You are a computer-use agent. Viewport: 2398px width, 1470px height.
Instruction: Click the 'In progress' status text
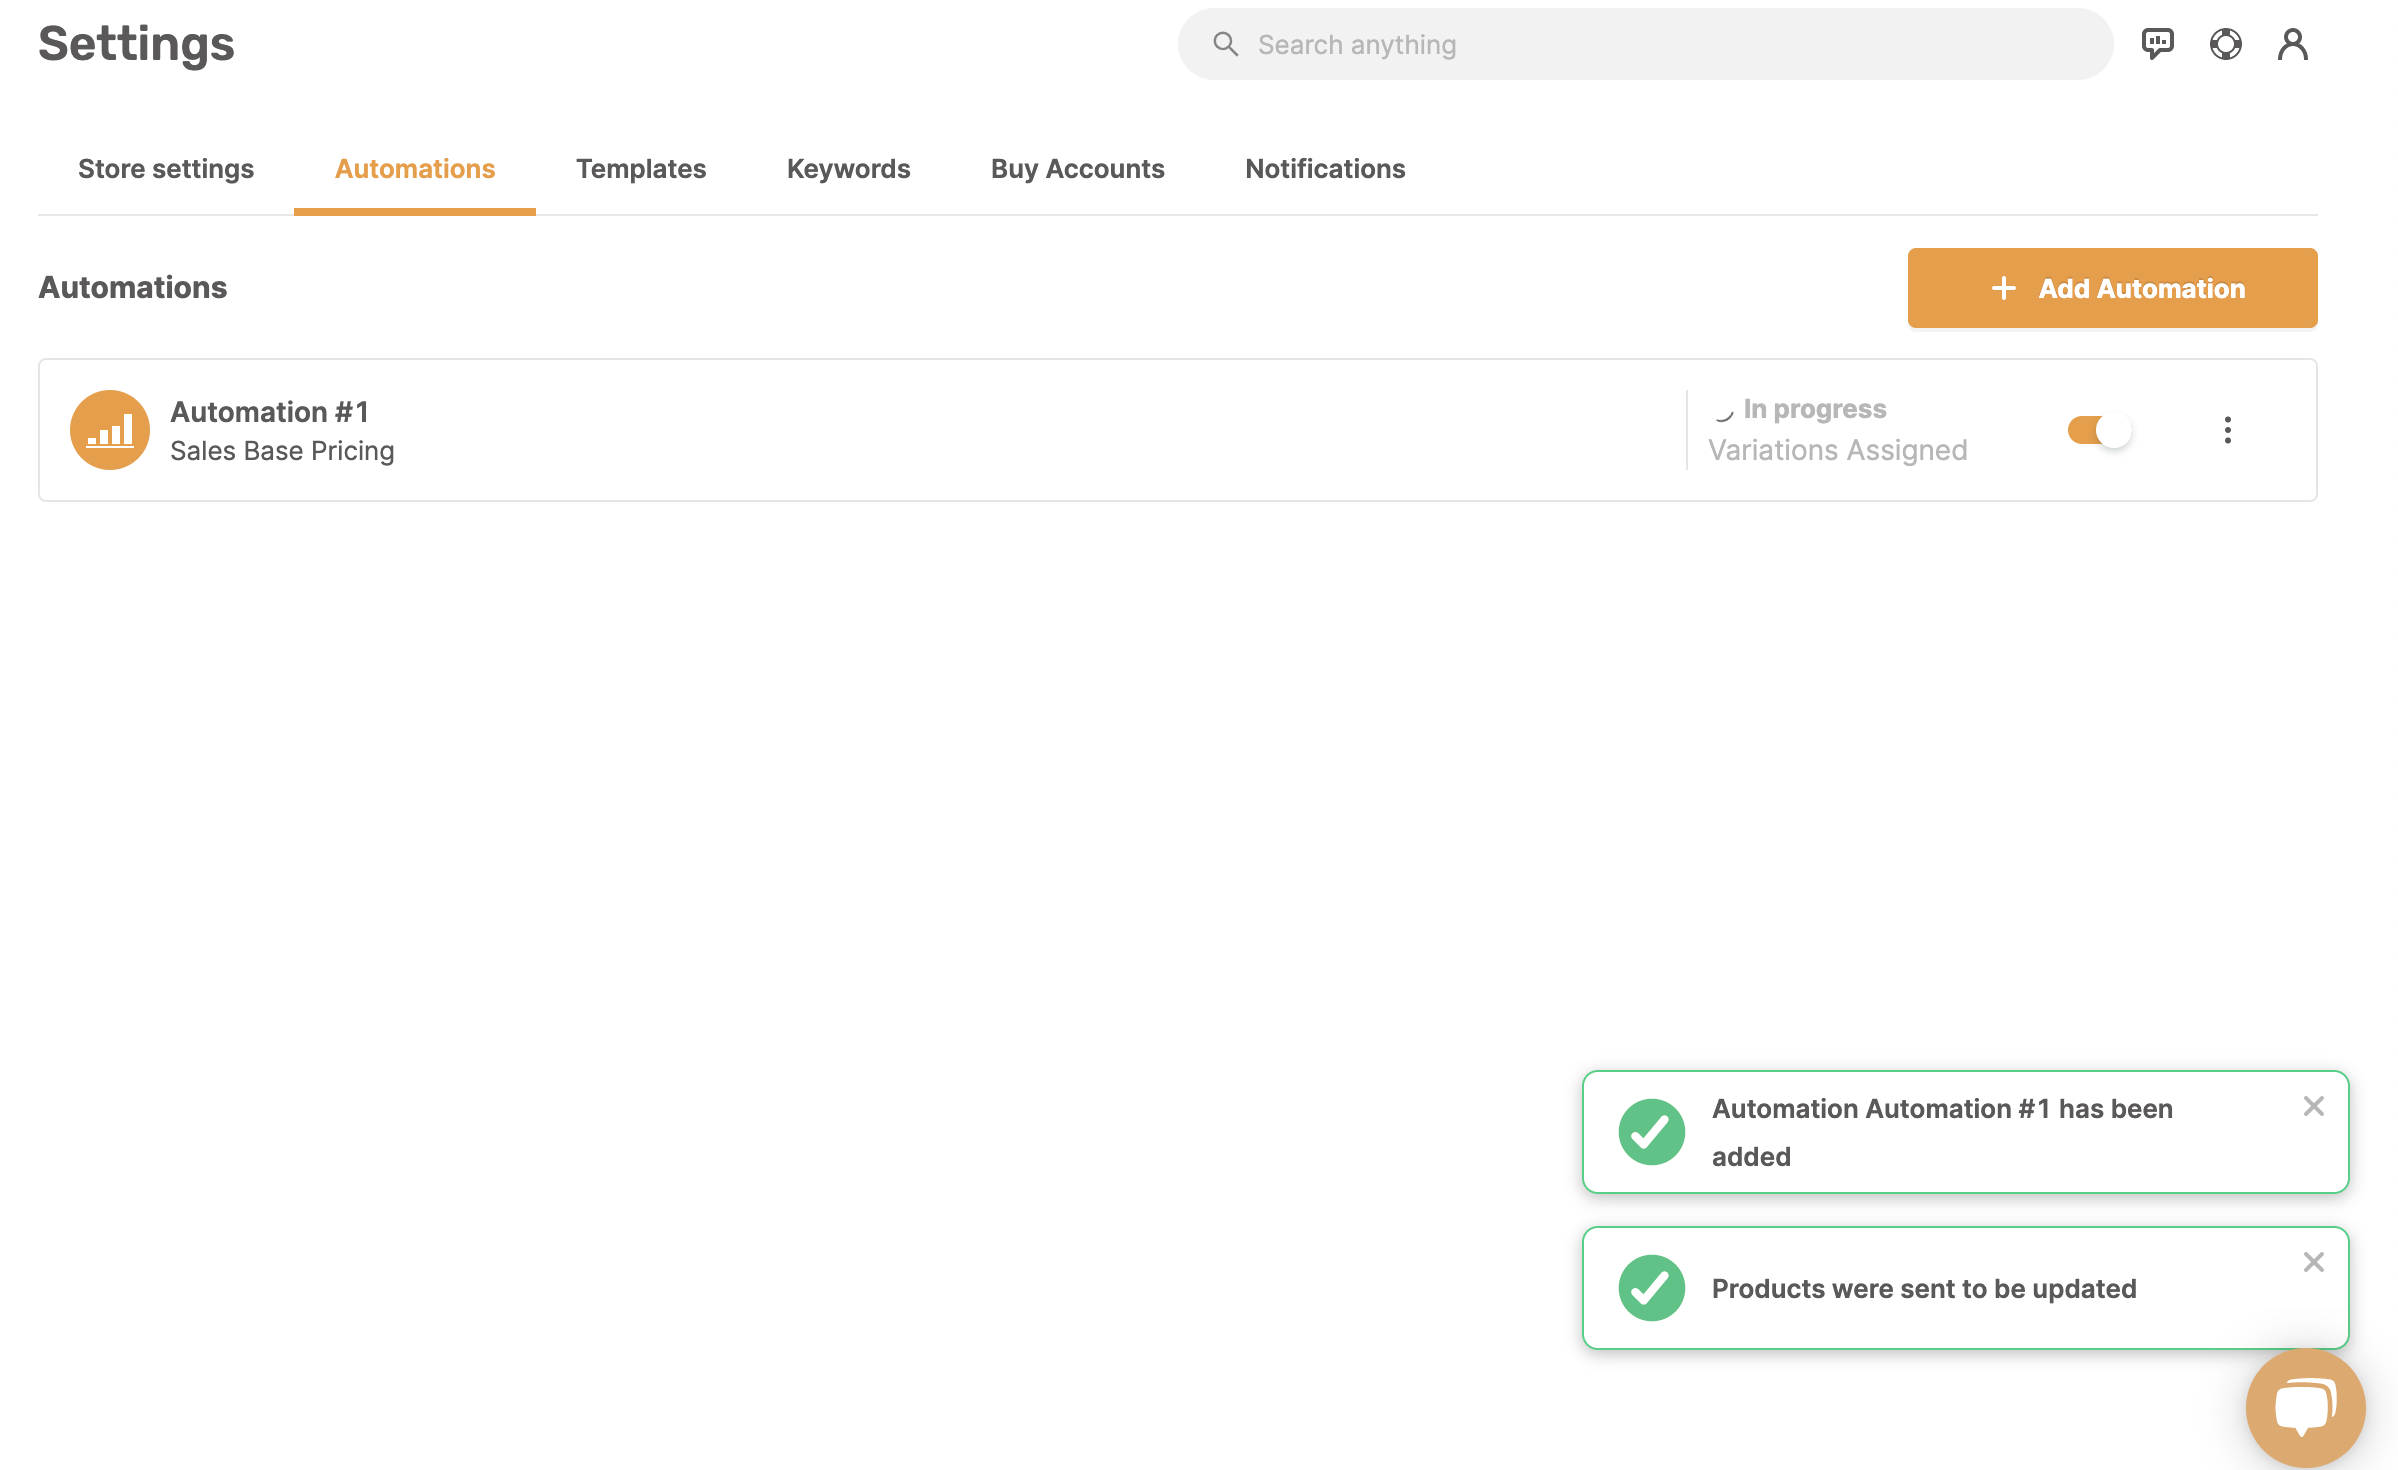click(x=1815, y=409)
